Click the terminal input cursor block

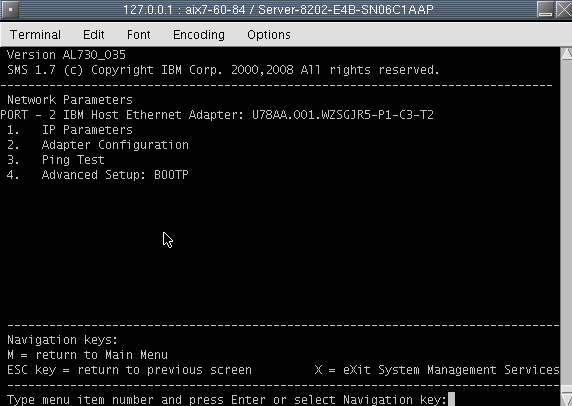pos(452,399)
